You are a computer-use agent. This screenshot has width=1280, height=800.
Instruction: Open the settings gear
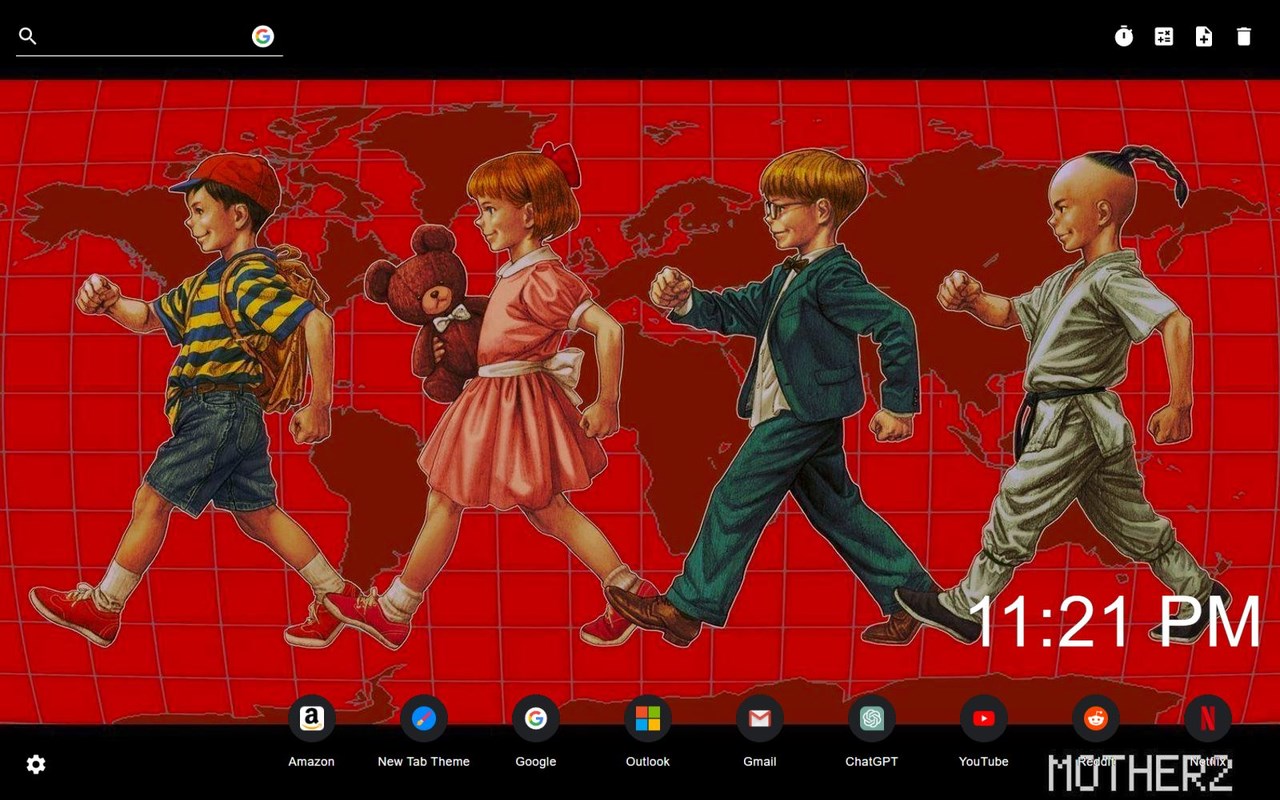click(x=36, y=765)
